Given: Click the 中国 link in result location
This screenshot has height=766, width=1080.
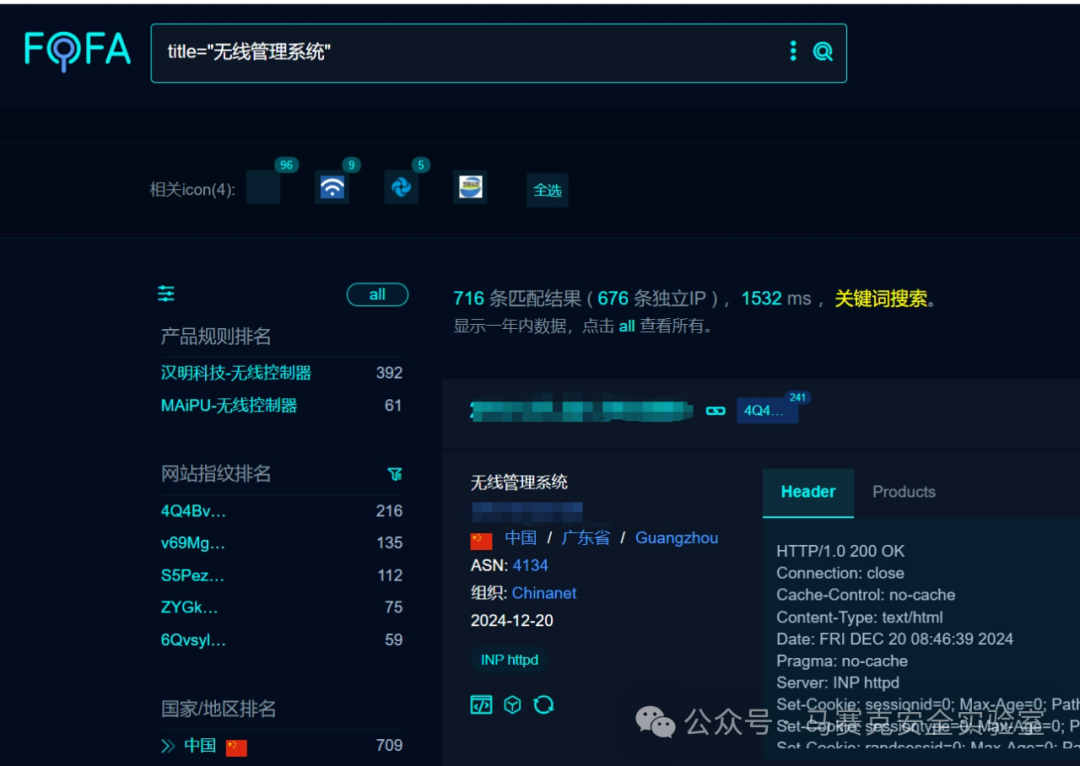Looking at the screenshot, I should click(x=520, y=538).
